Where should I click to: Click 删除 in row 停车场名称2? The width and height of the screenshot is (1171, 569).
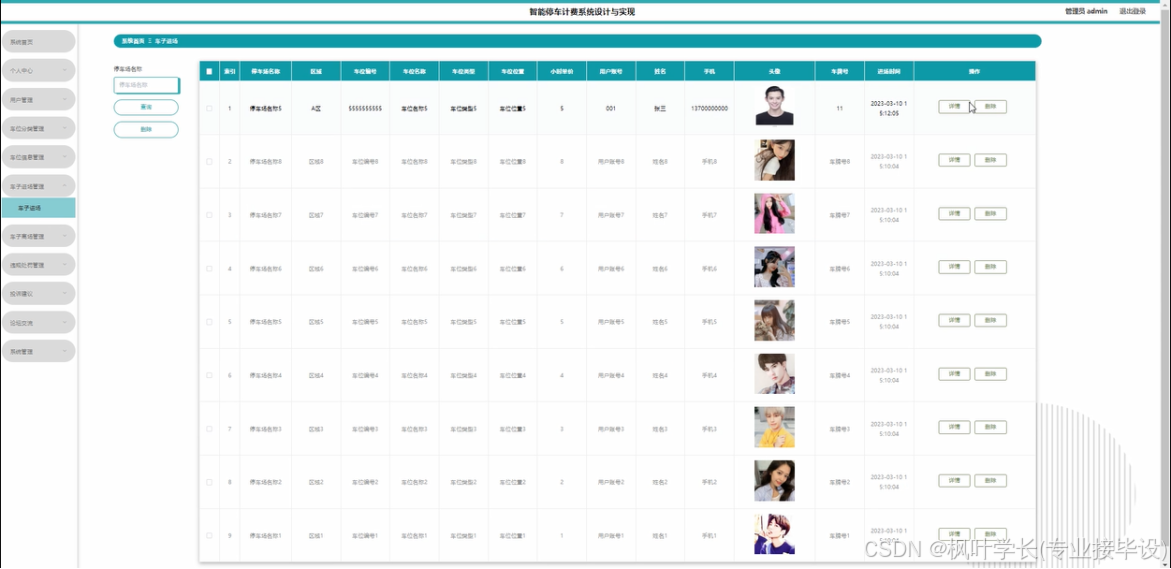point(990,480)
